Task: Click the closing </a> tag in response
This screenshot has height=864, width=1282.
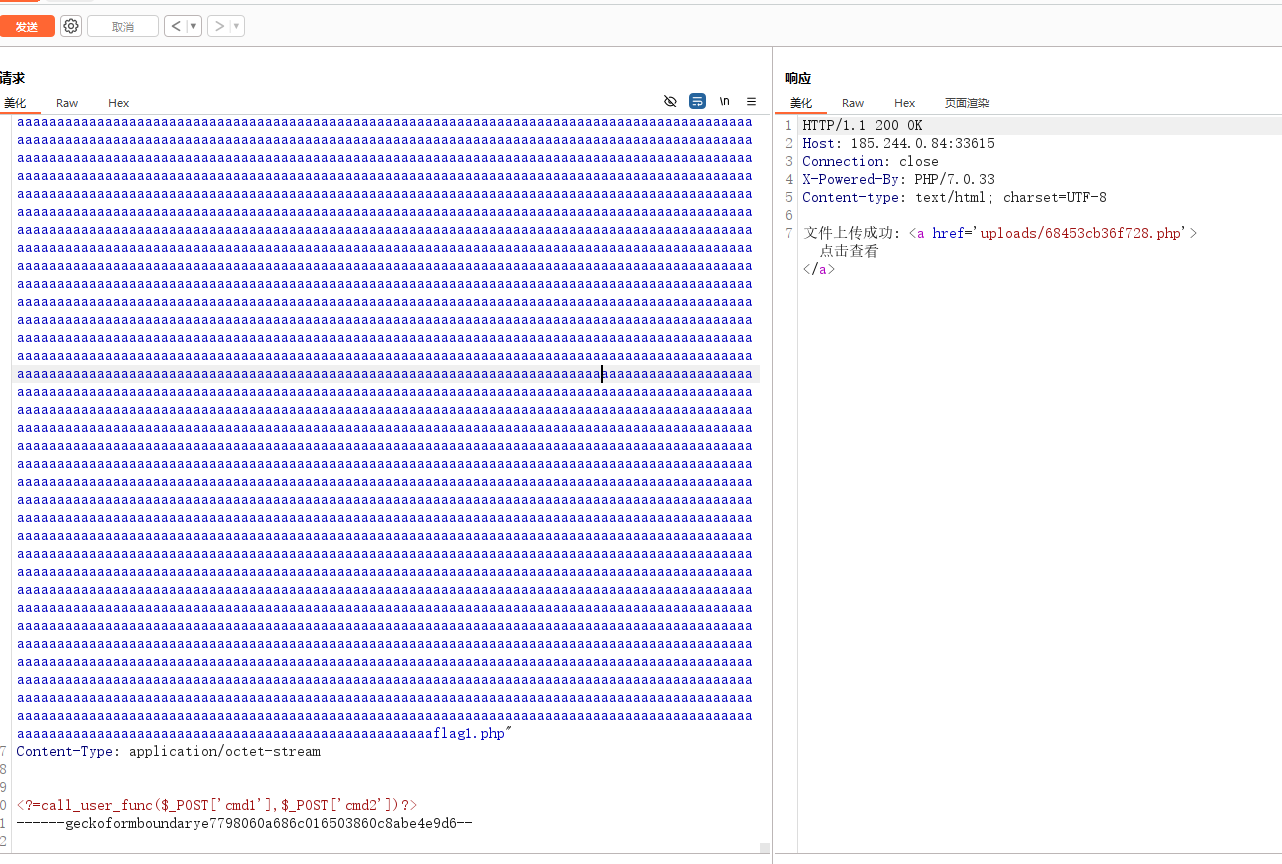Action: (x=818, y=270)
